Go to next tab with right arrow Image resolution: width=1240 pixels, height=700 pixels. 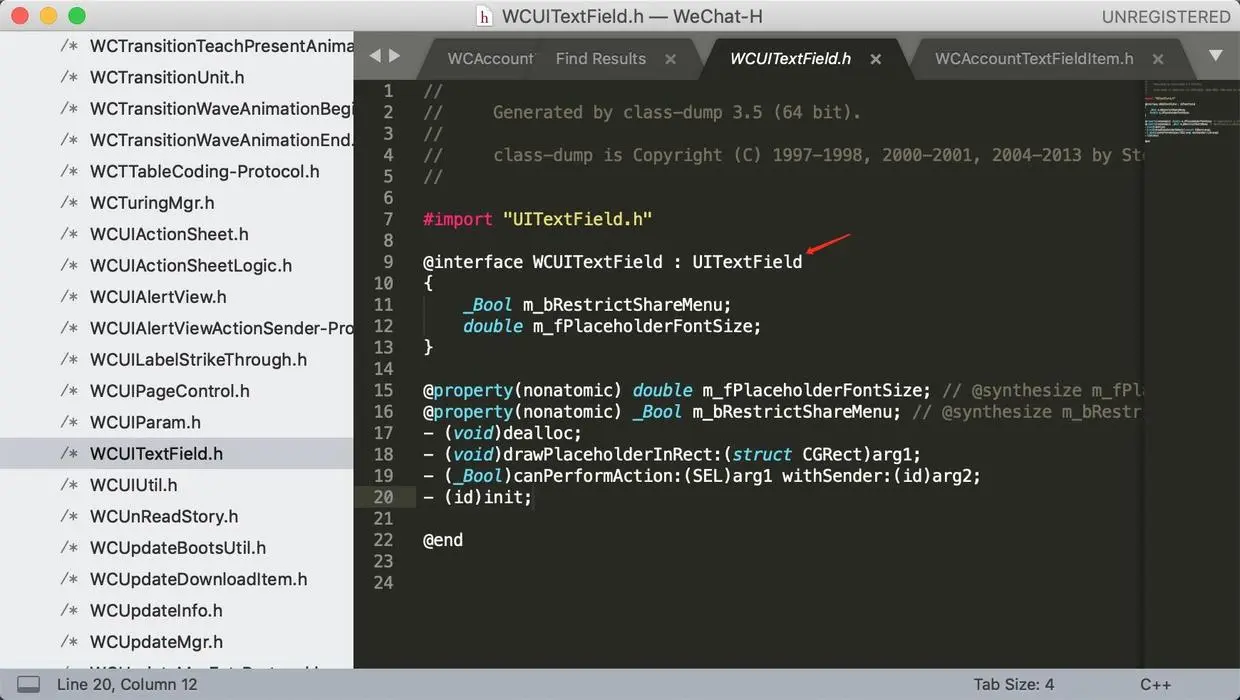point(394,57)
